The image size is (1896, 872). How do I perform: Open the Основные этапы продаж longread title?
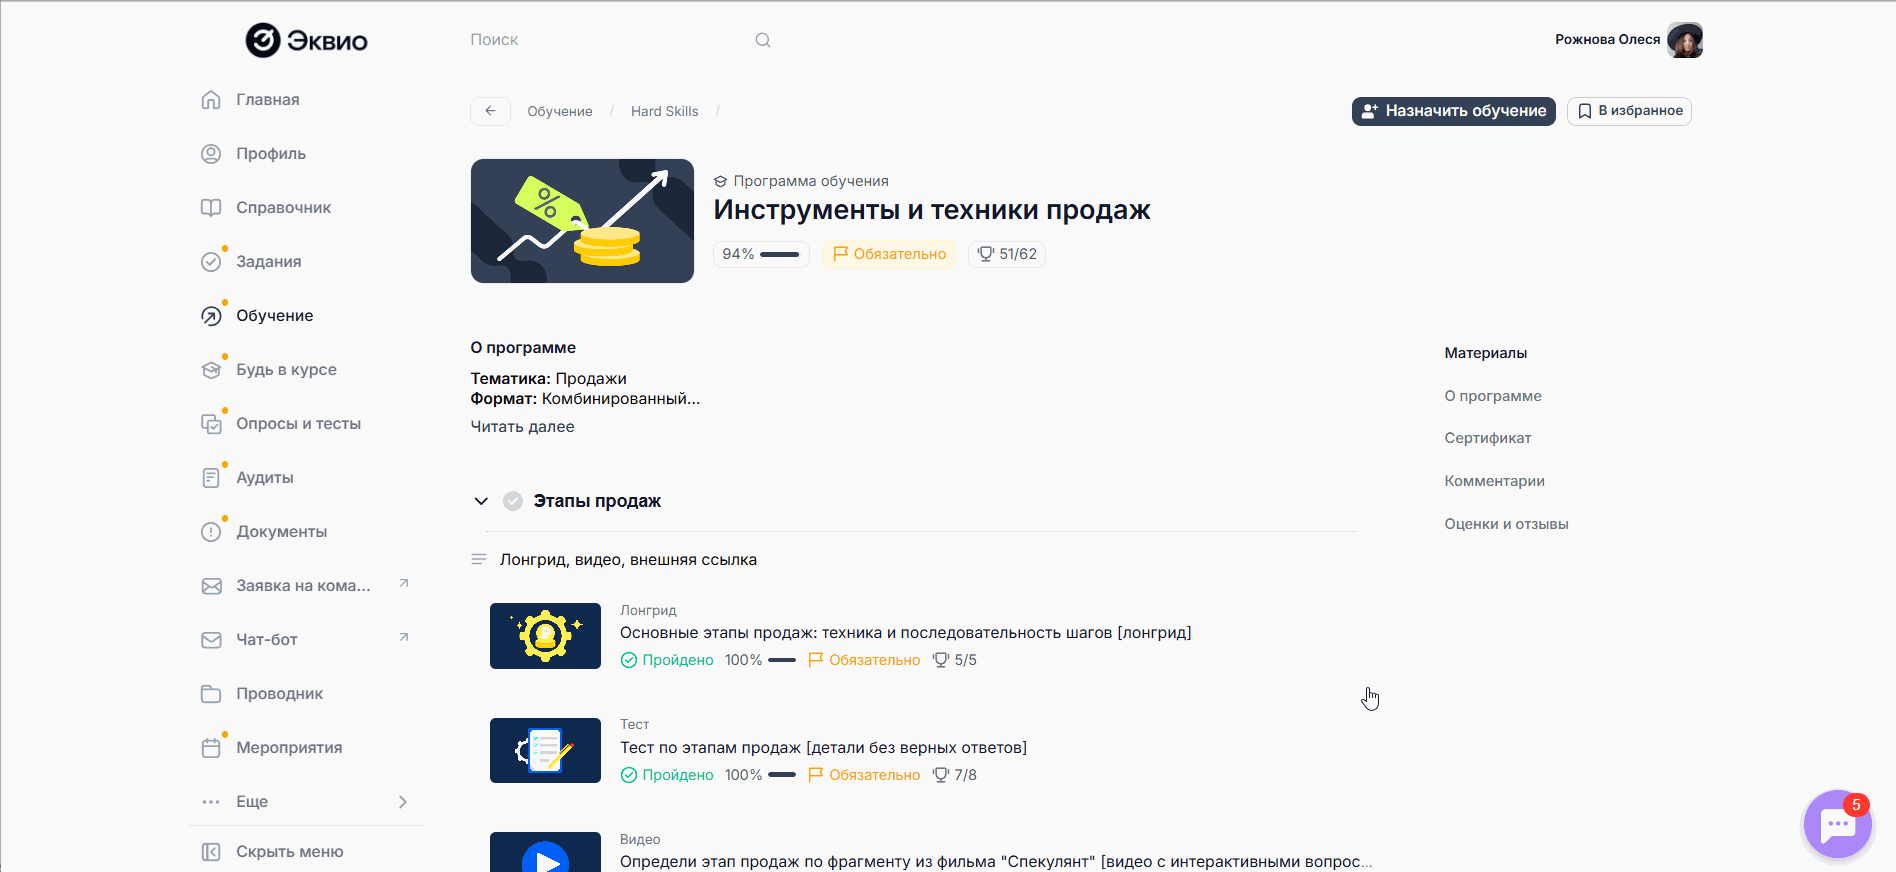[906, 633]
